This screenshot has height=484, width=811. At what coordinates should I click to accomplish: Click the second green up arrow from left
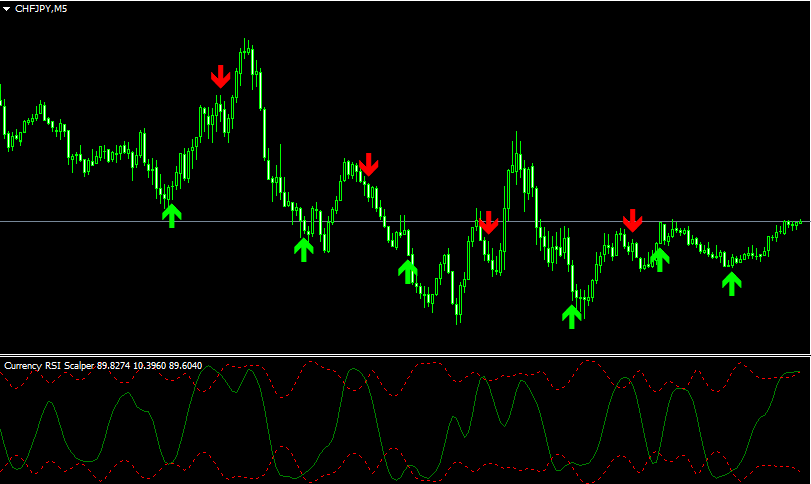(304, 249)
